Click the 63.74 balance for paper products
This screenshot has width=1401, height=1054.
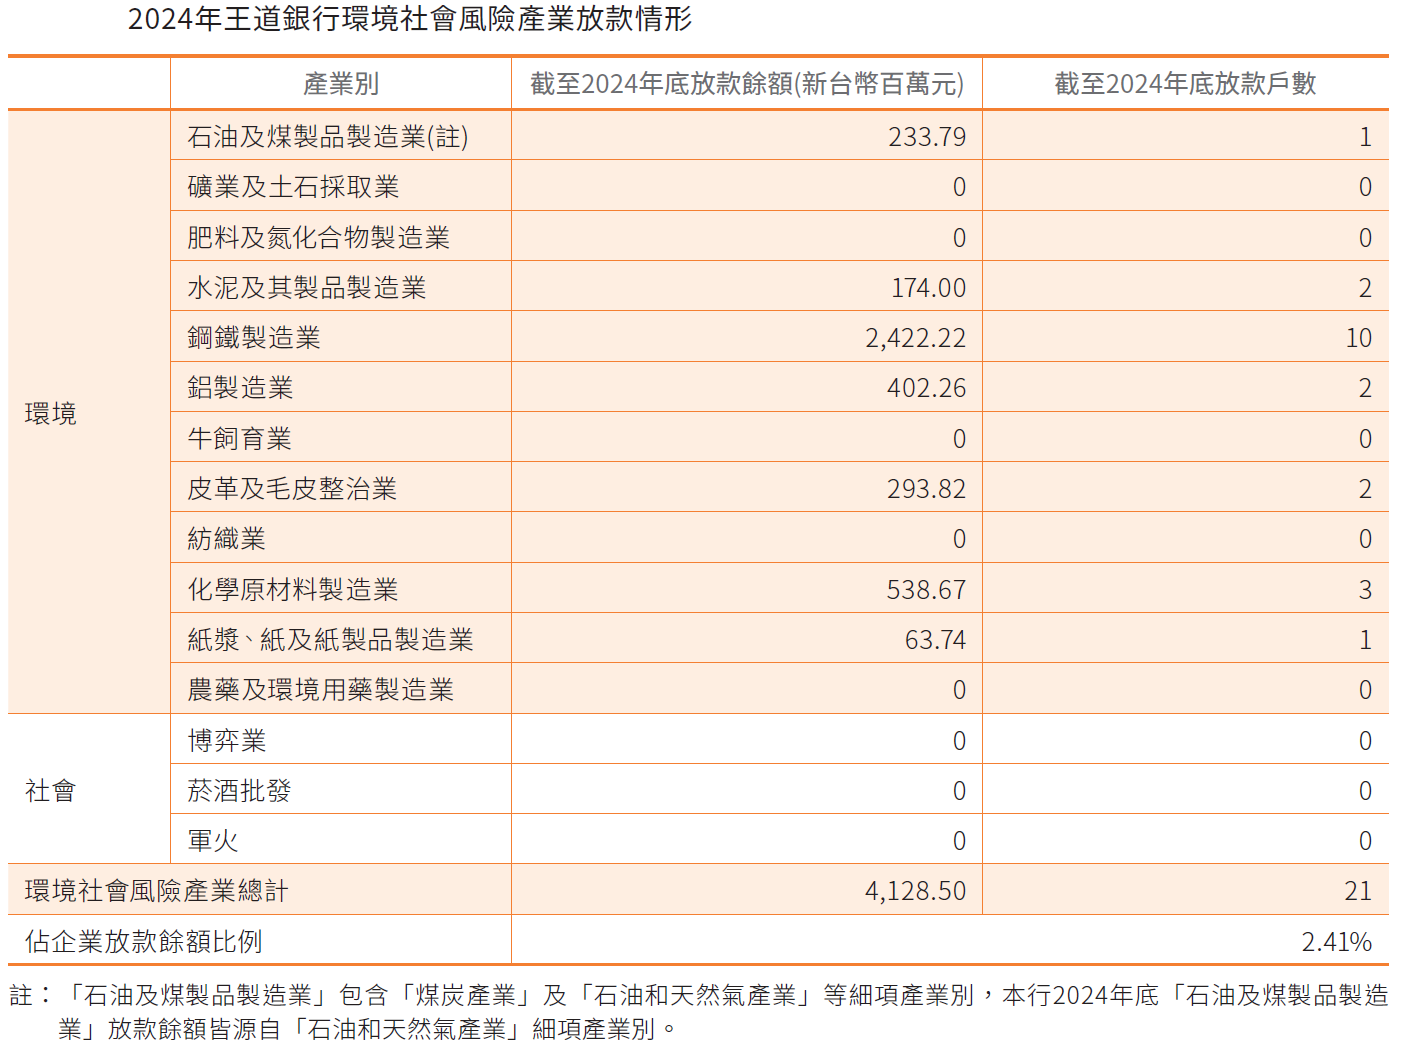(x=935, y=640)
